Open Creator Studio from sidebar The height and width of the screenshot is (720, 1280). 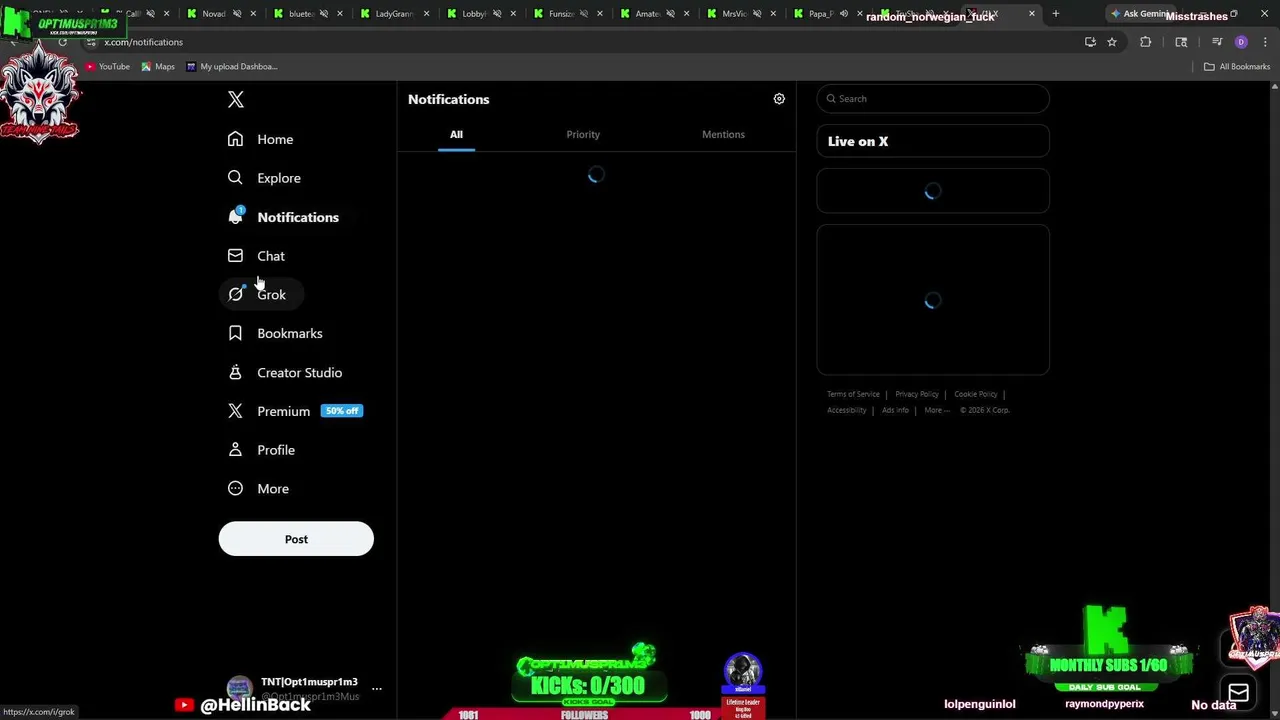pyautogui.click(x=285, y=372)
